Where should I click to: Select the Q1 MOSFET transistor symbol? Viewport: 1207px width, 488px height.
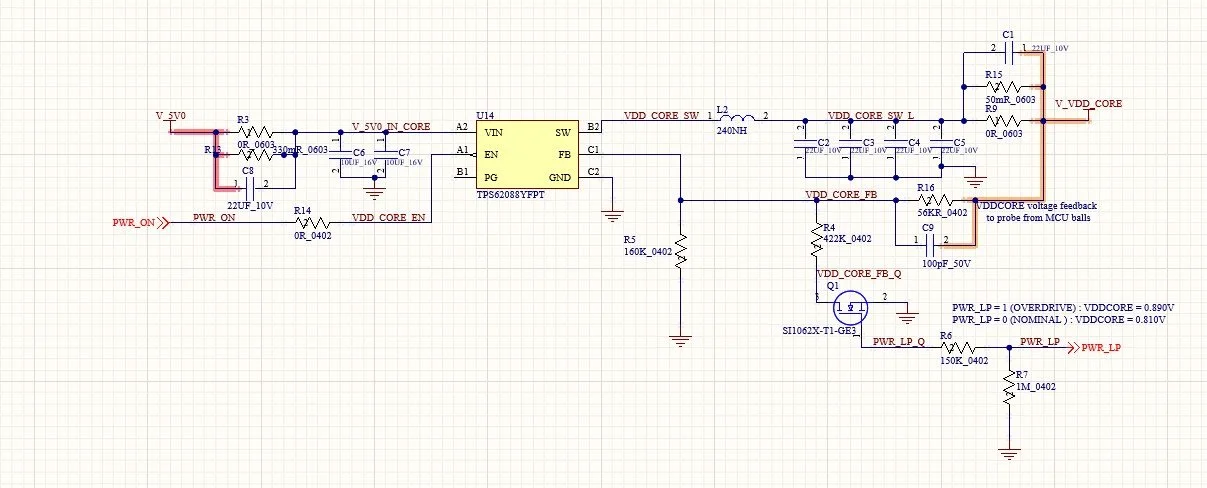tap(853, 307)
